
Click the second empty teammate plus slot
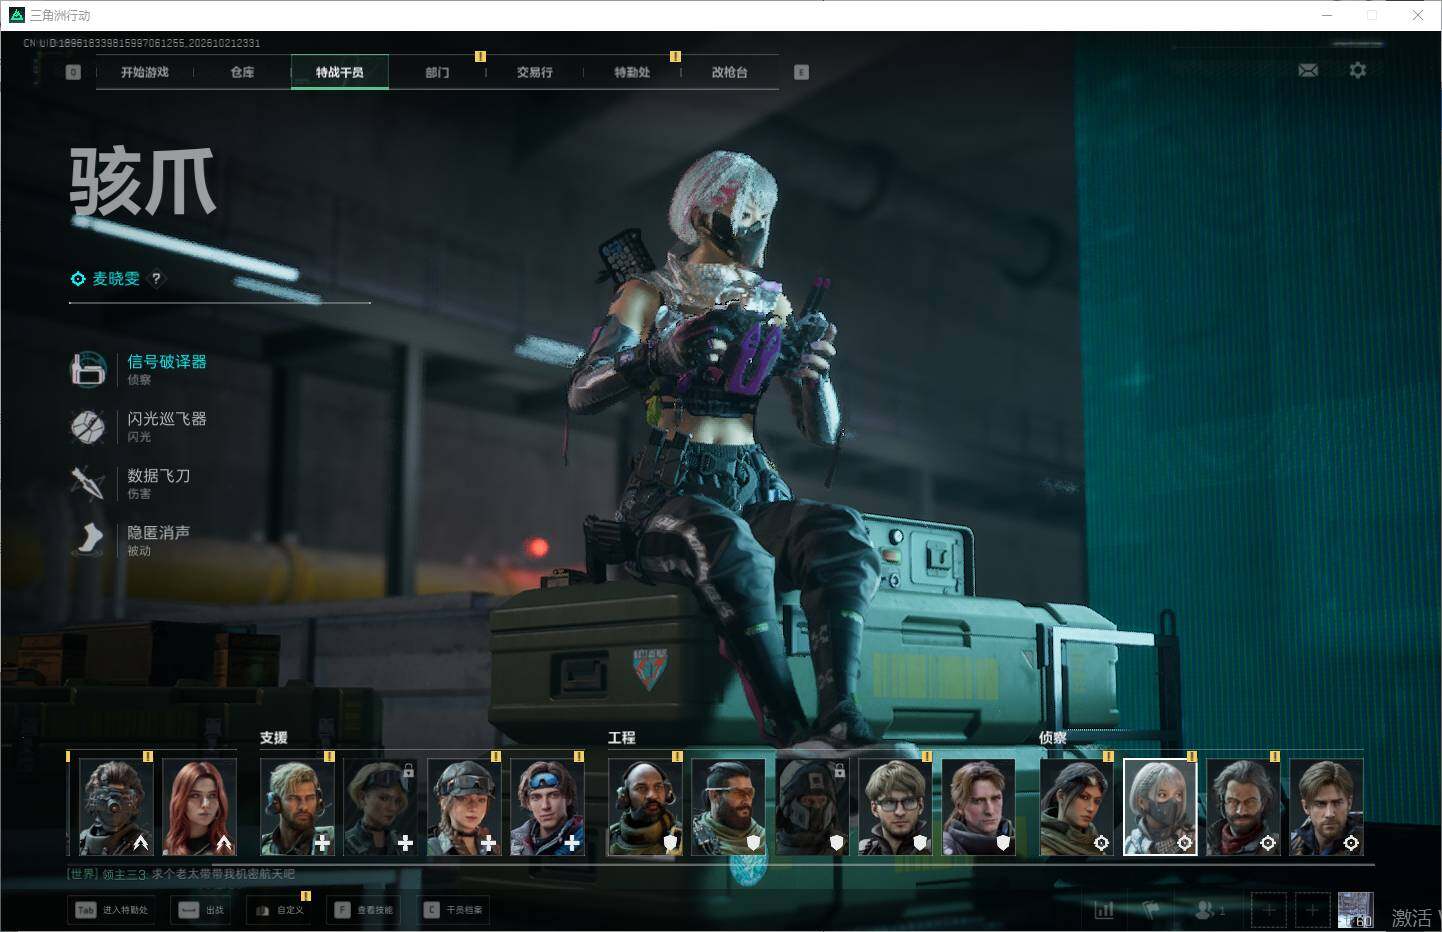1312,910
